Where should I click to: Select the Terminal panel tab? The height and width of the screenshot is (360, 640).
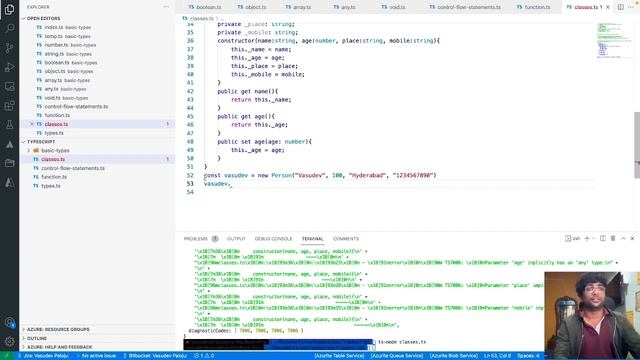click(x=313, y=239)
